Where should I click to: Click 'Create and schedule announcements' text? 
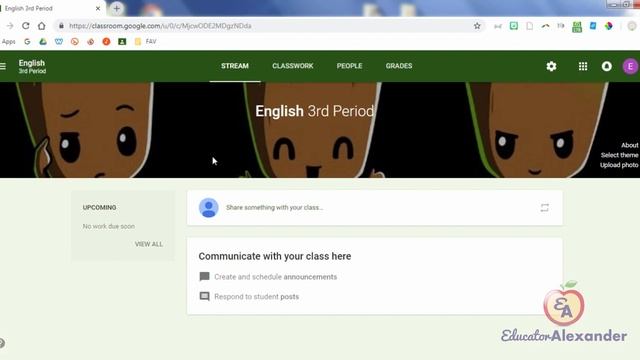tap(276, 277)
